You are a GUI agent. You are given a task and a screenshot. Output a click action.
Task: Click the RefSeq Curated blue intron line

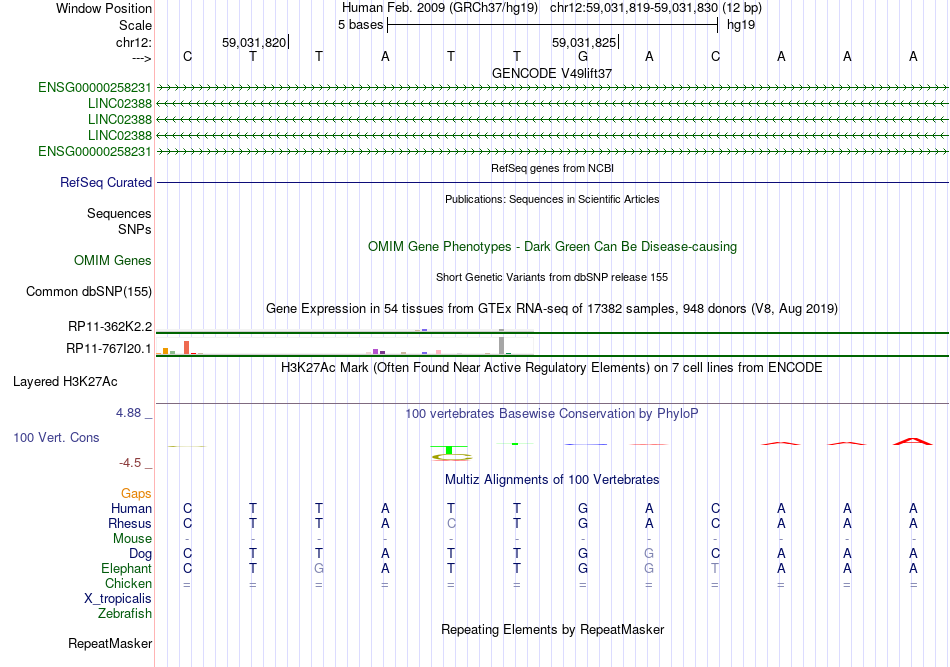[x=552, y=182]
